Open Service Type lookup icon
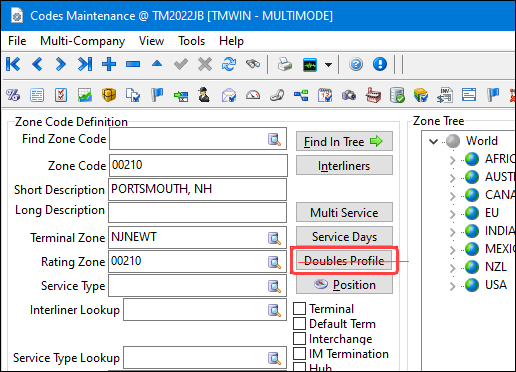The image size is (516, 372). (x=274, y=286)
